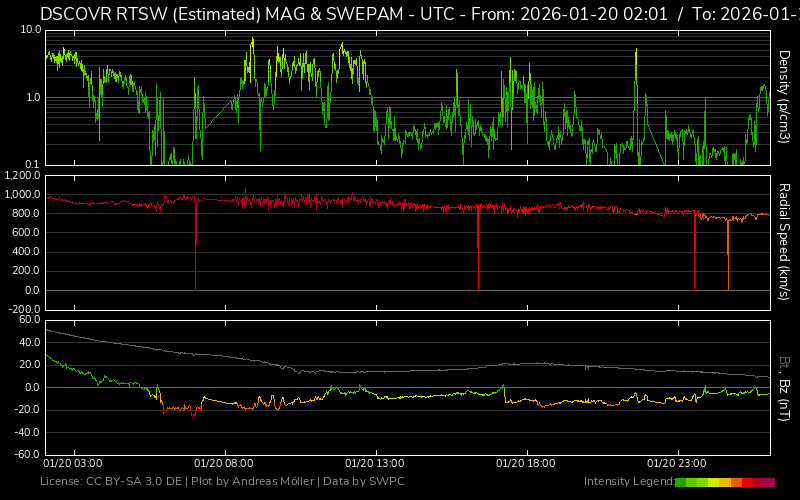Click the Bt, Bz (nT) axis label
The width and height of the screenshot is (800, 500).
pos(785,389)
